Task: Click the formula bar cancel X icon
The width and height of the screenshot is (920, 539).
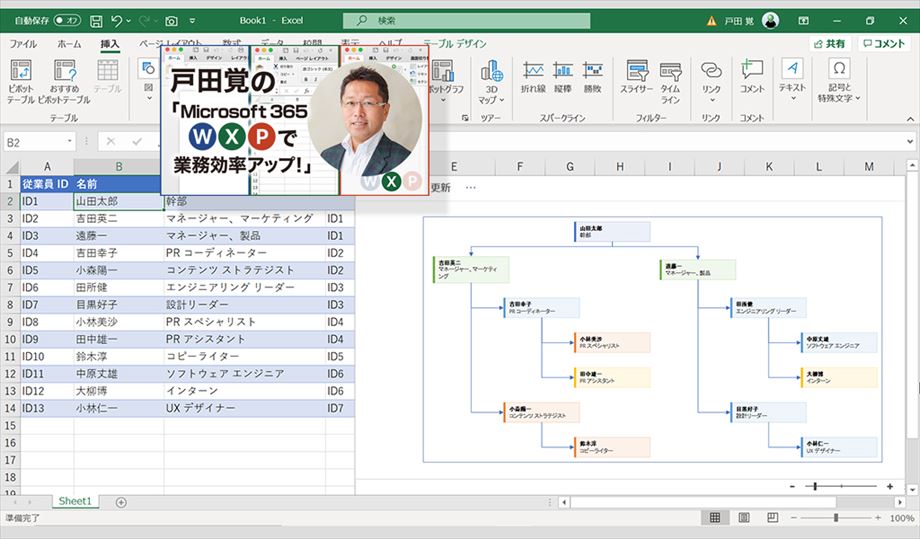Action: click(111, 141)
